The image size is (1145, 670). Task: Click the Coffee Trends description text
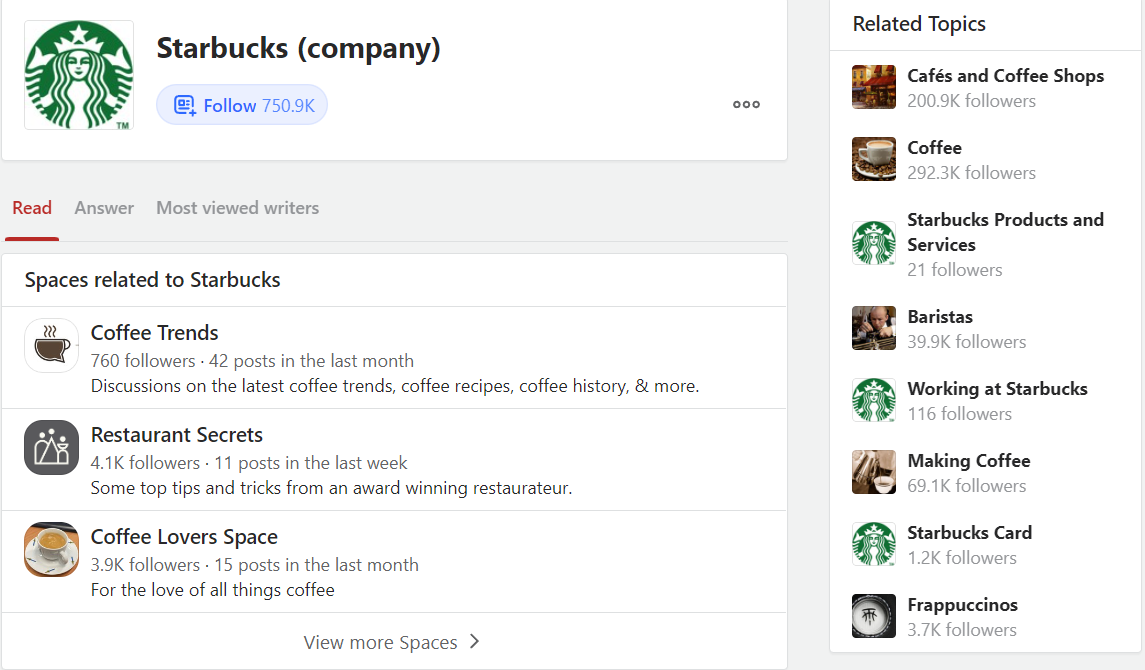click(x=395, y=386)
